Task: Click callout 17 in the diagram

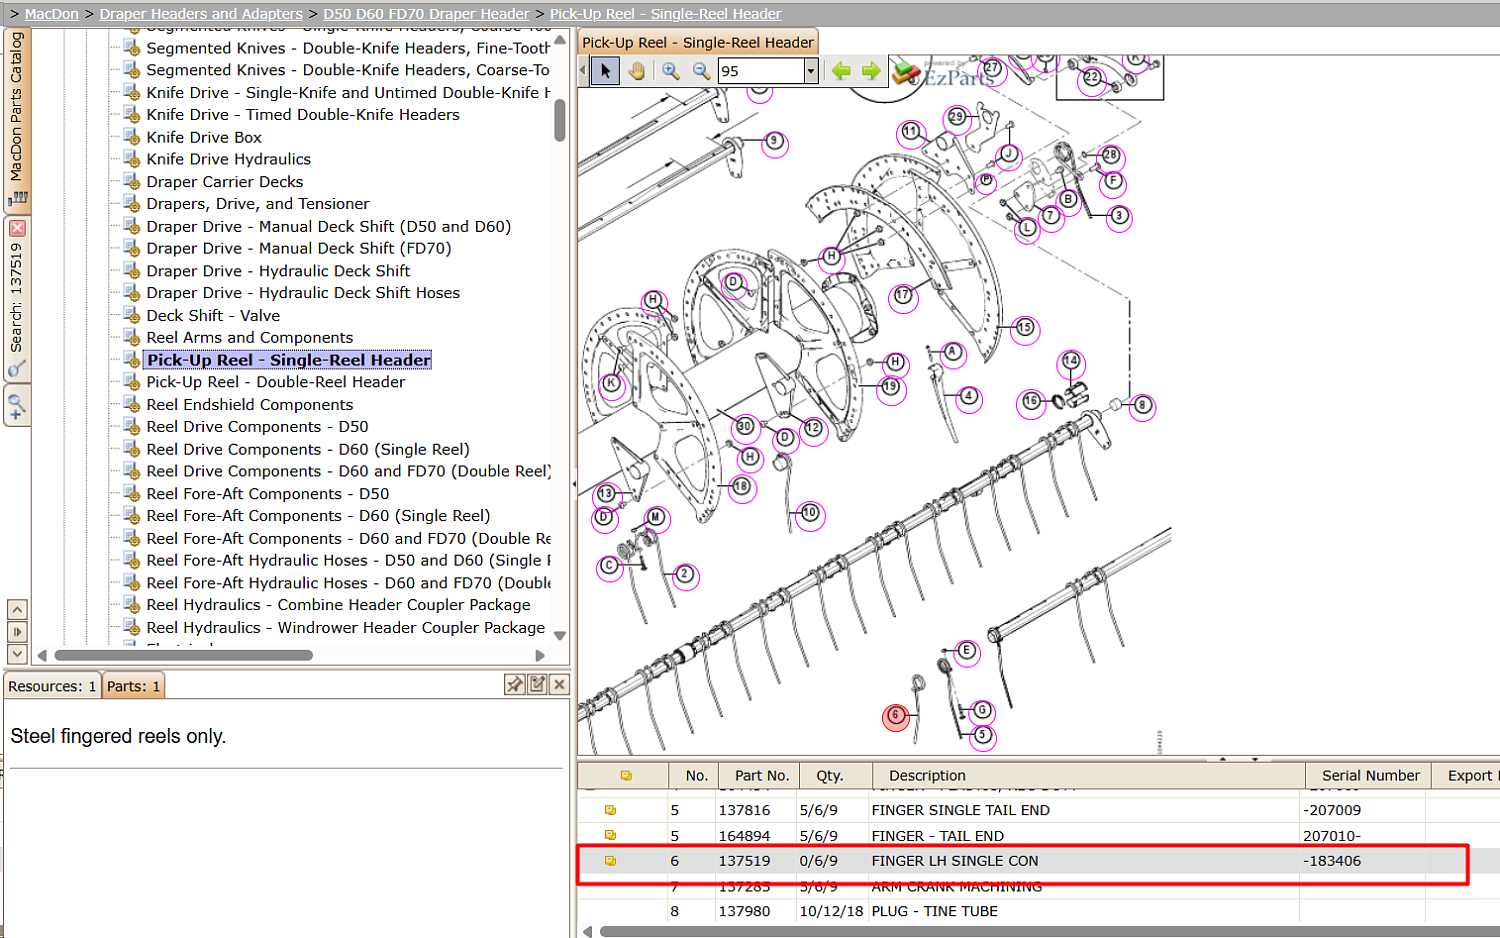Action: (904, 296)
